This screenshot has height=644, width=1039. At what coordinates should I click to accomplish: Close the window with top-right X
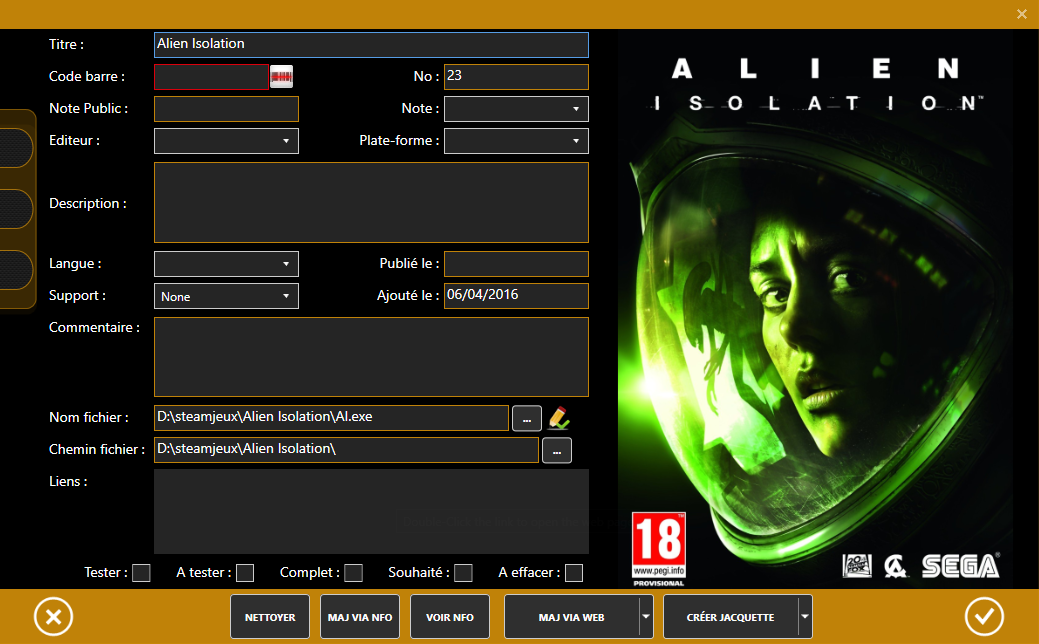(1021, 14)
